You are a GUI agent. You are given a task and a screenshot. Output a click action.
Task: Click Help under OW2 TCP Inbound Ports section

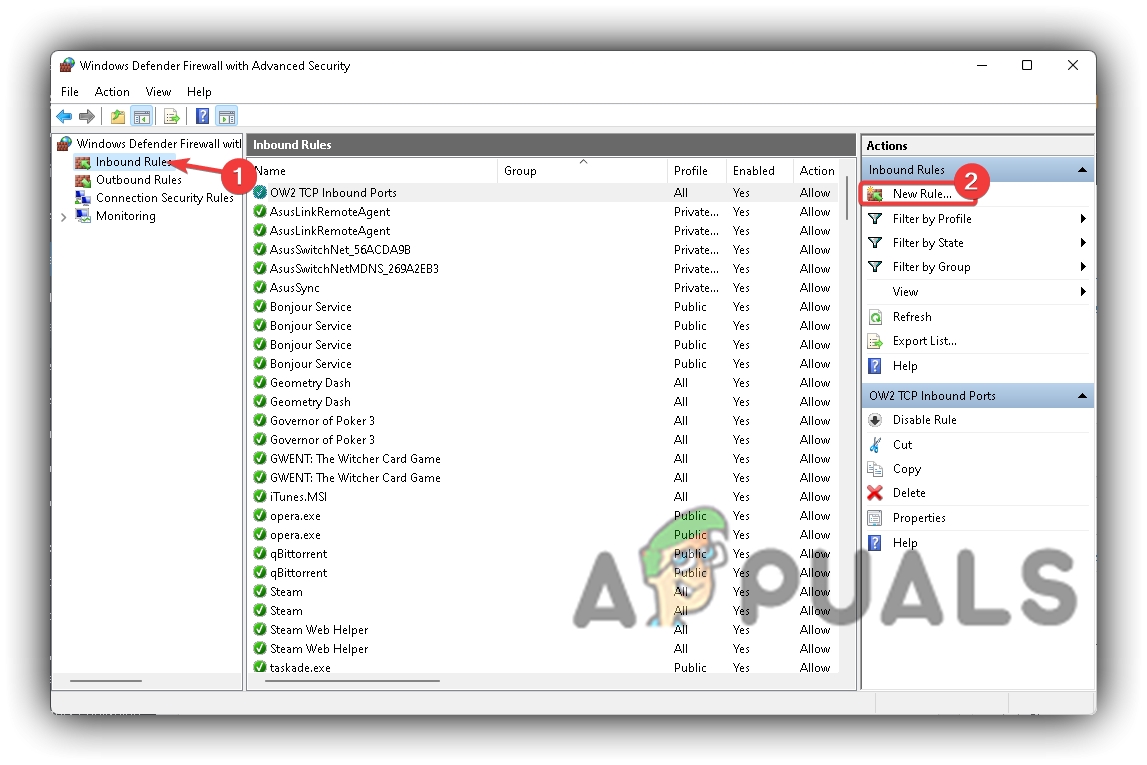tap(905, 543)
